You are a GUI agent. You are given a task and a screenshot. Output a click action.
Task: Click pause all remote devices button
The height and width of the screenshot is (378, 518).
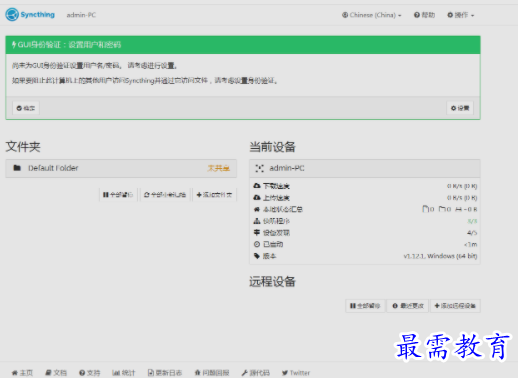365,306
